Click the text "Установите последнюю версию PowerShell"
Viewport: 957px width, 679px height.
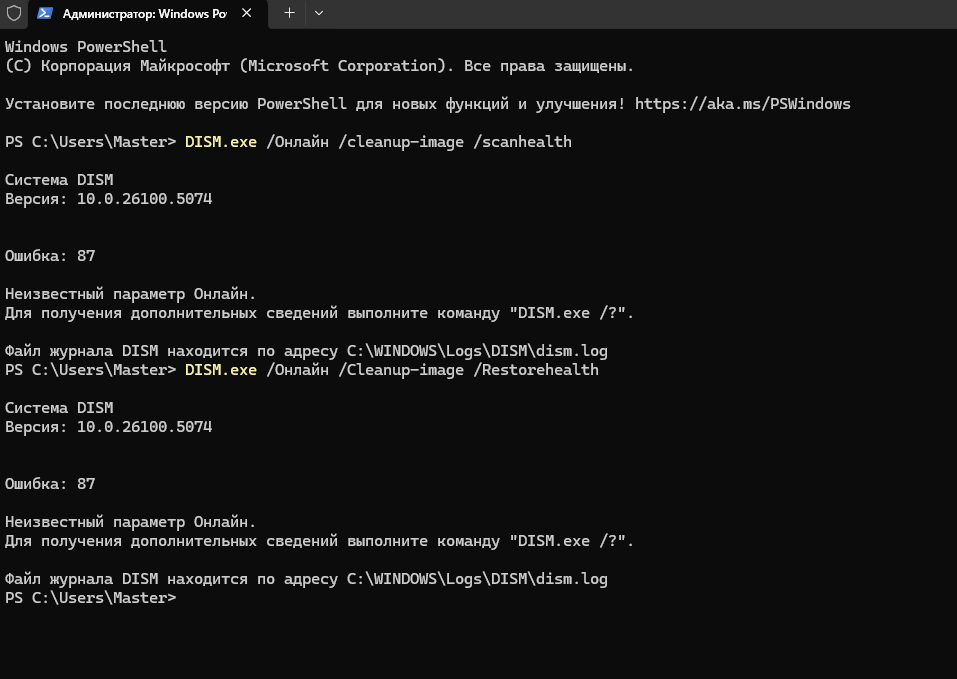(176, 104)
